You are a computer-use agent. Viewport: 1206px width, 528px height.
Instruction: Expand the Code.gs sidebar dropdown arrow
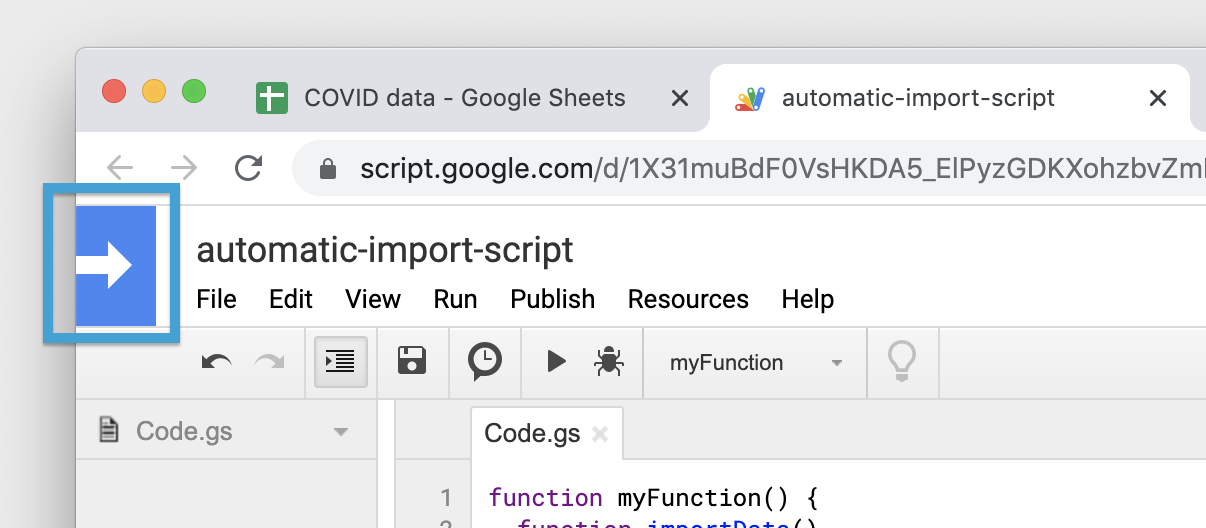pos(341,433)
